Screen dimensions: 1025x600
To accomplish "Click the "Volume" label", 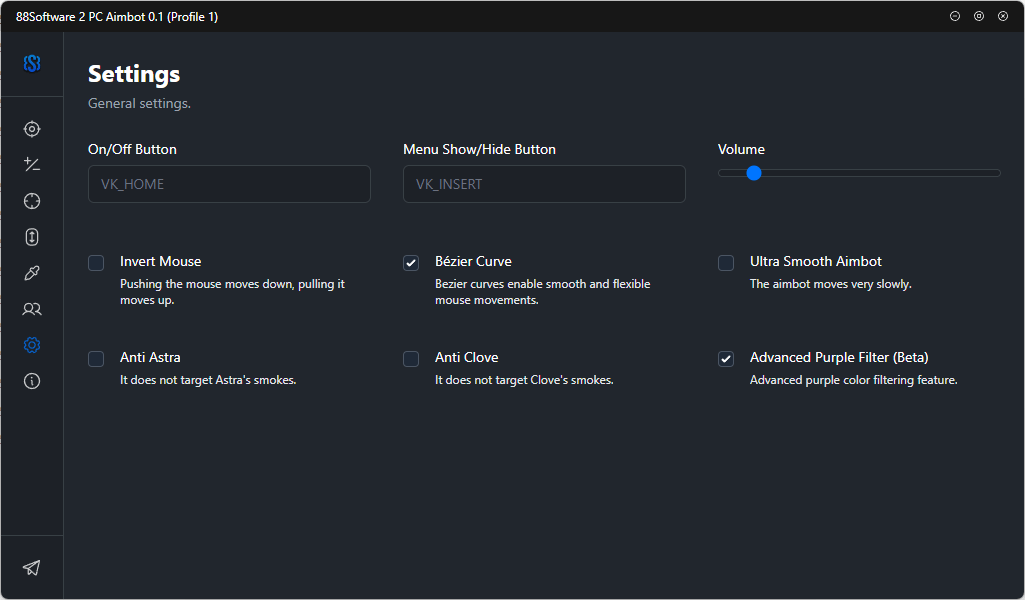I will (x=741, y=149).
